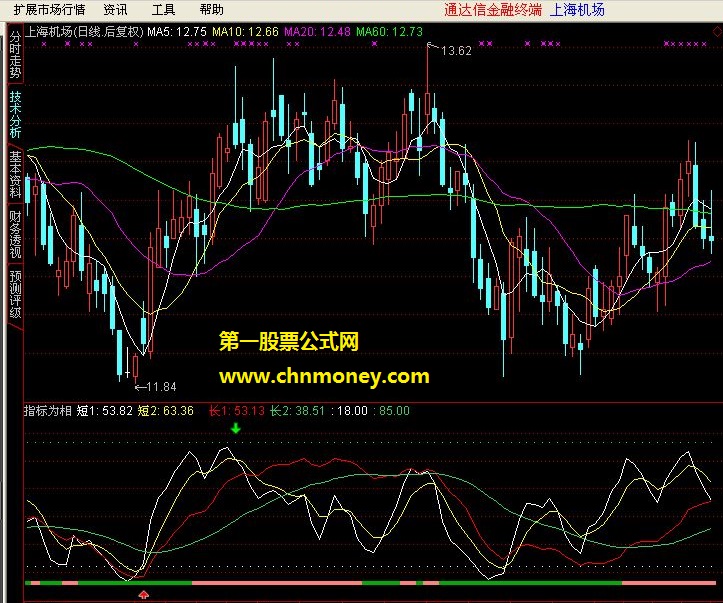Screen dimensions: 723x603
Task: Select the 长2: 38.51 indicator value
Action: coord(297,410)
